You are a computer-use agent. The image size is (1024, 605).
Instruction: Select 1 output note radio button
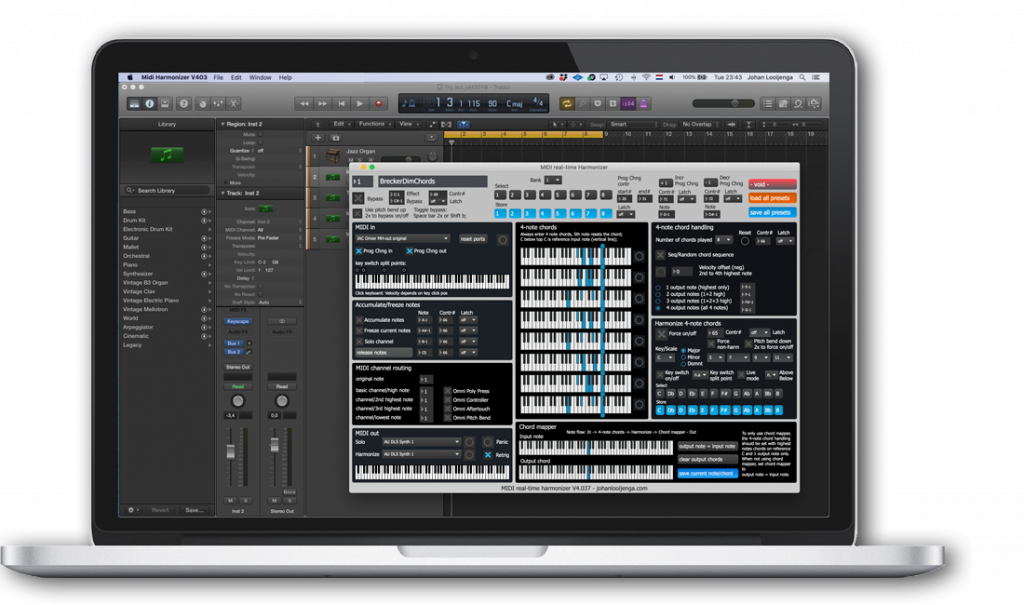[x=658, y=287]
